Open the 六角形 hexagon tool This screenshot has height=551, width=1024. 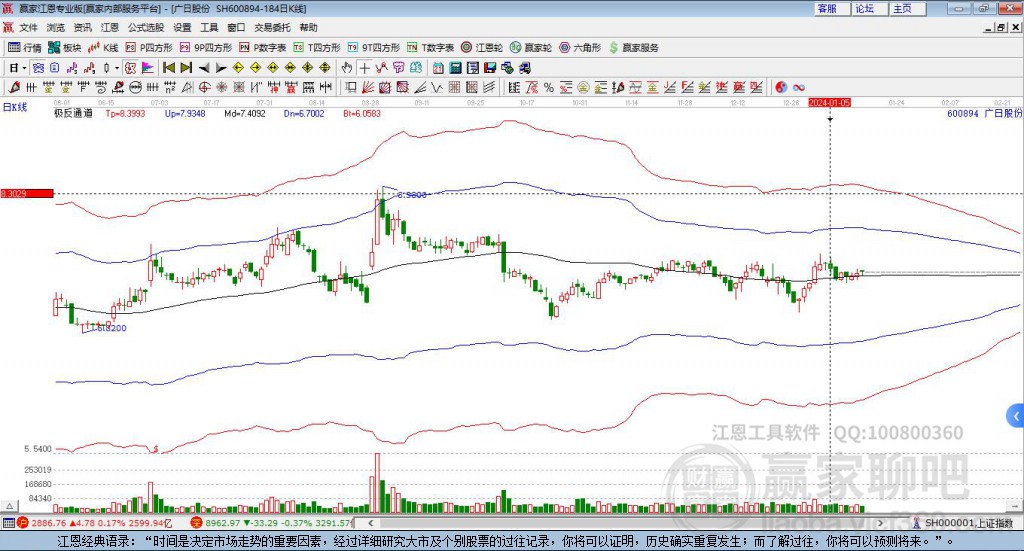pos(580,47)
